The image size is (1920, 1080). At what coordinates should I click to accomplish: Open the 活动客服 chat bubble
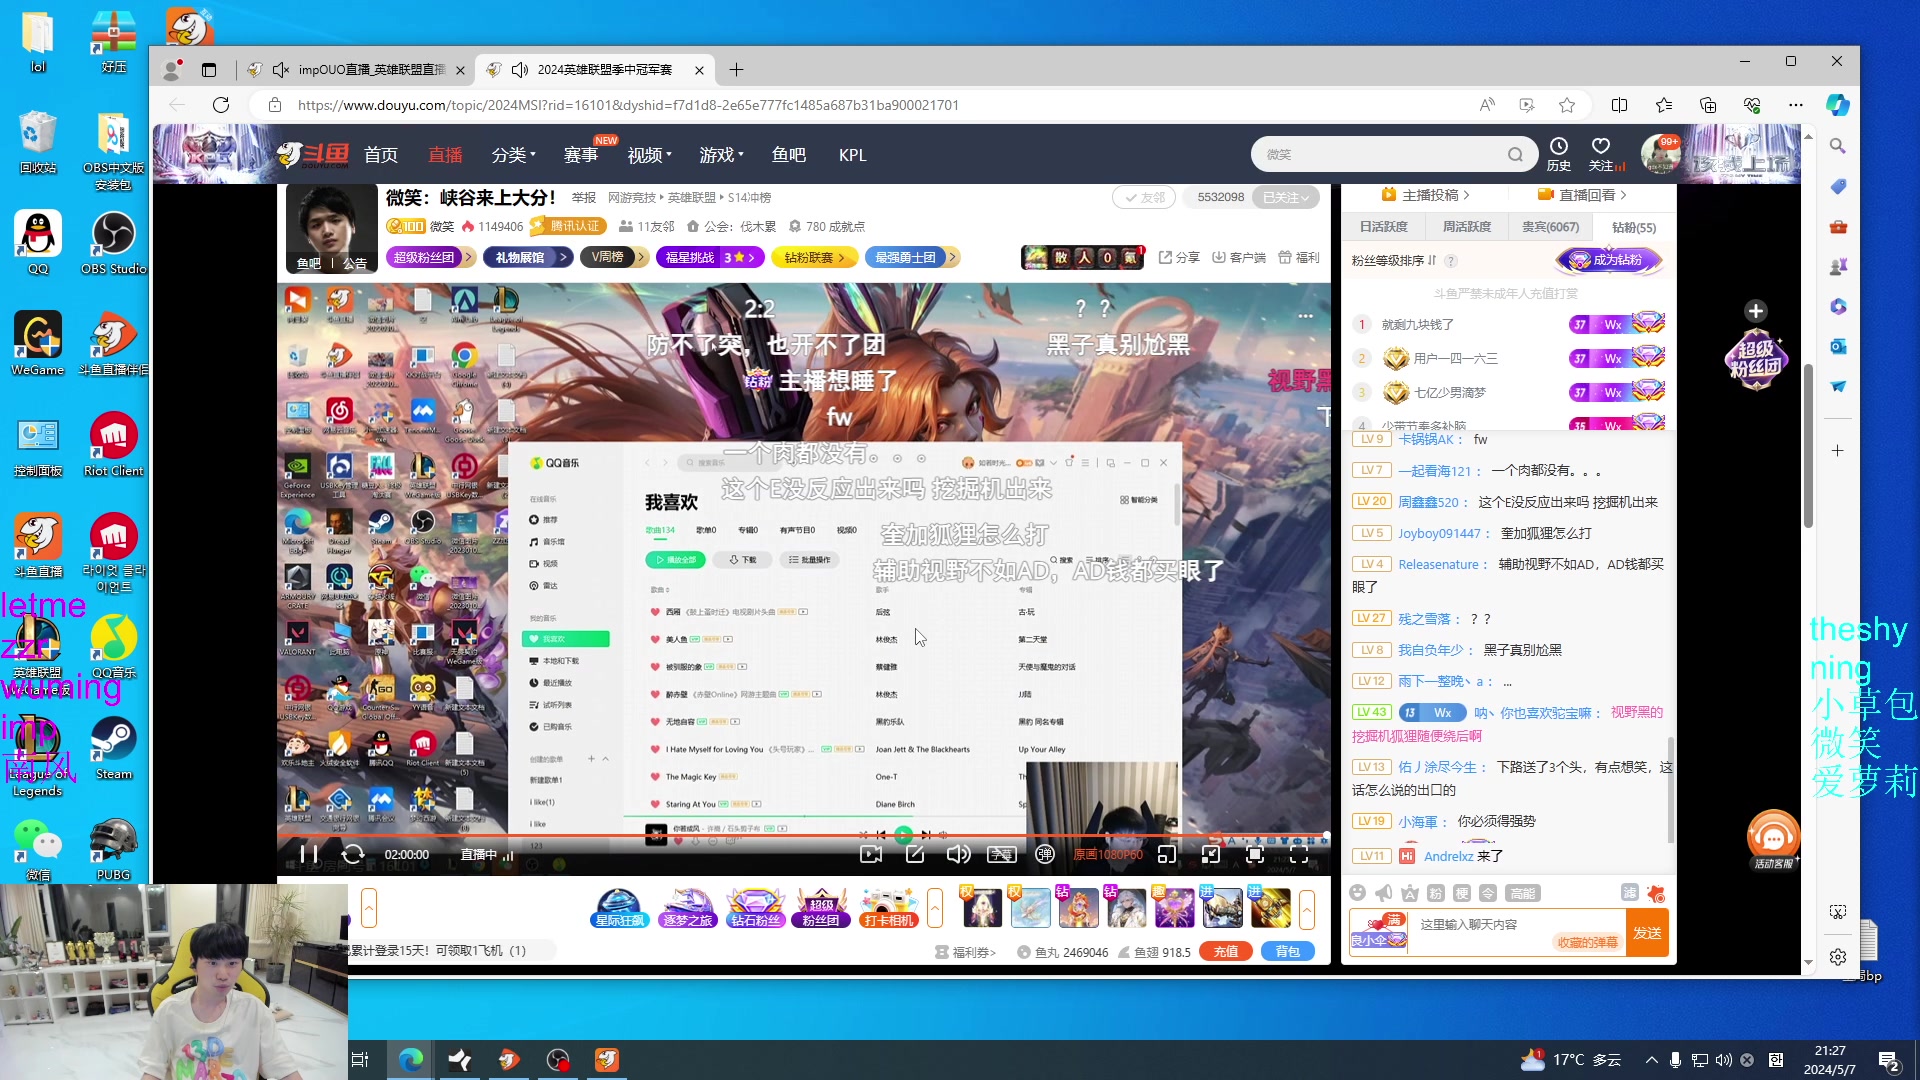(x=1773, y=838)
